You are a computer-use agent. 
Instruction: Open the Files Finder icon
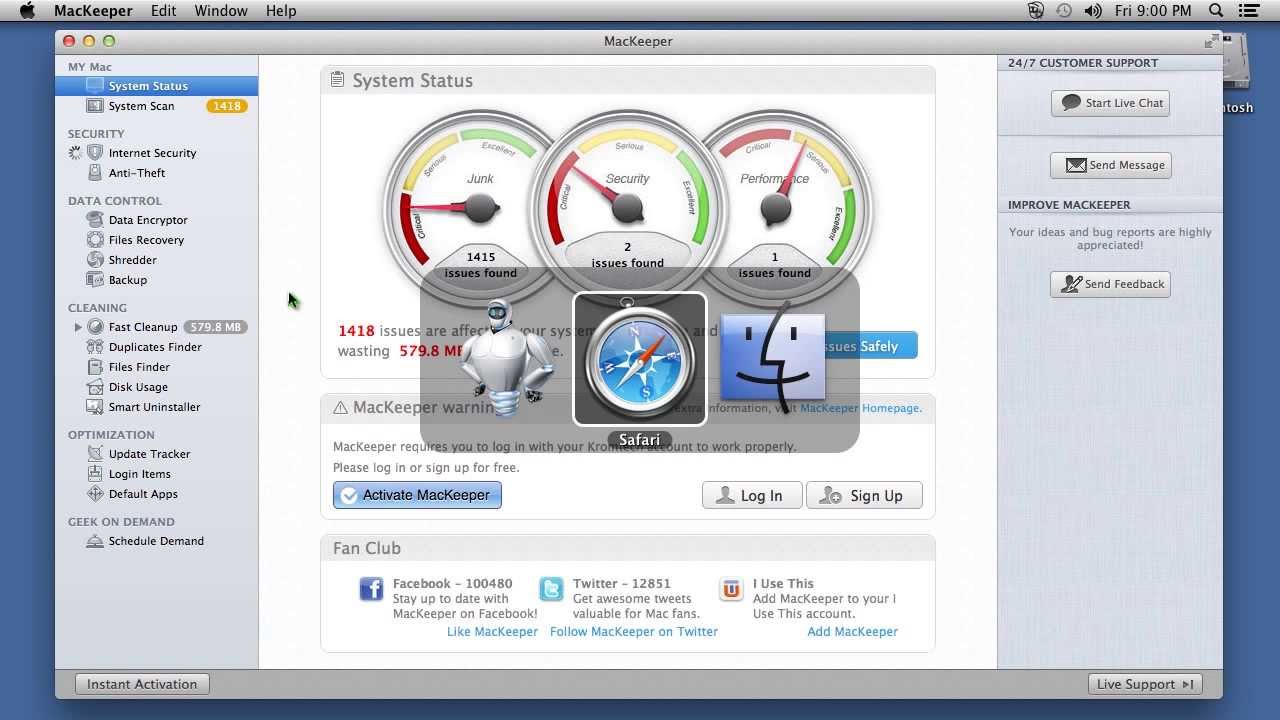(x=95, y=367)
